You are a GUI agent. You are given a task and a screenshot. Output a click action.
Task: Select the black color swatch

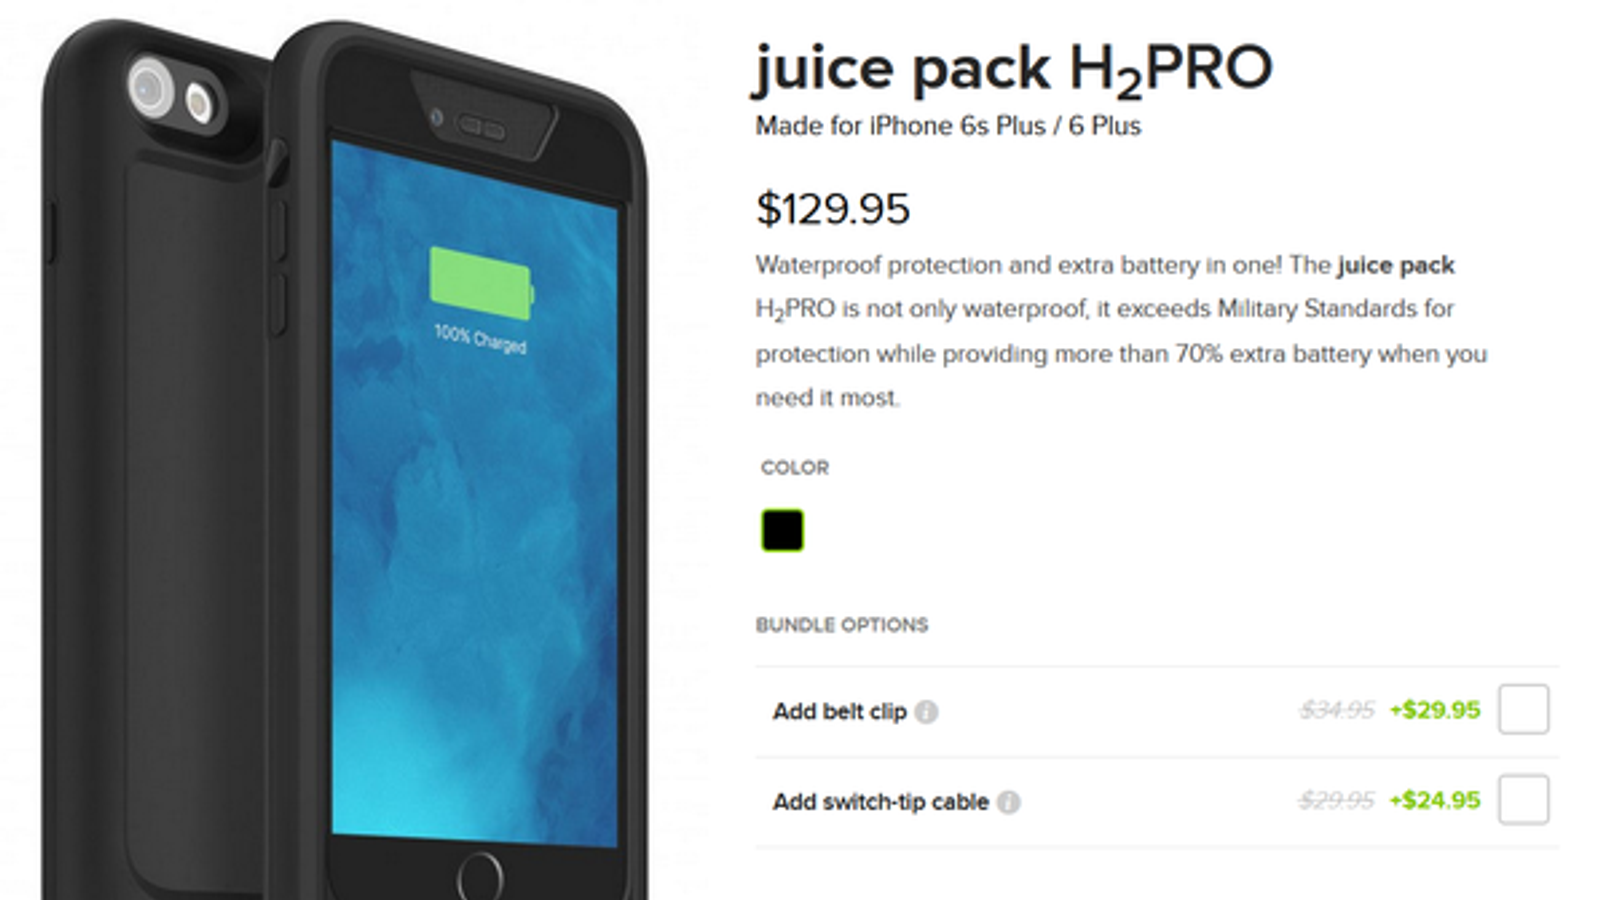pos(782,530)
